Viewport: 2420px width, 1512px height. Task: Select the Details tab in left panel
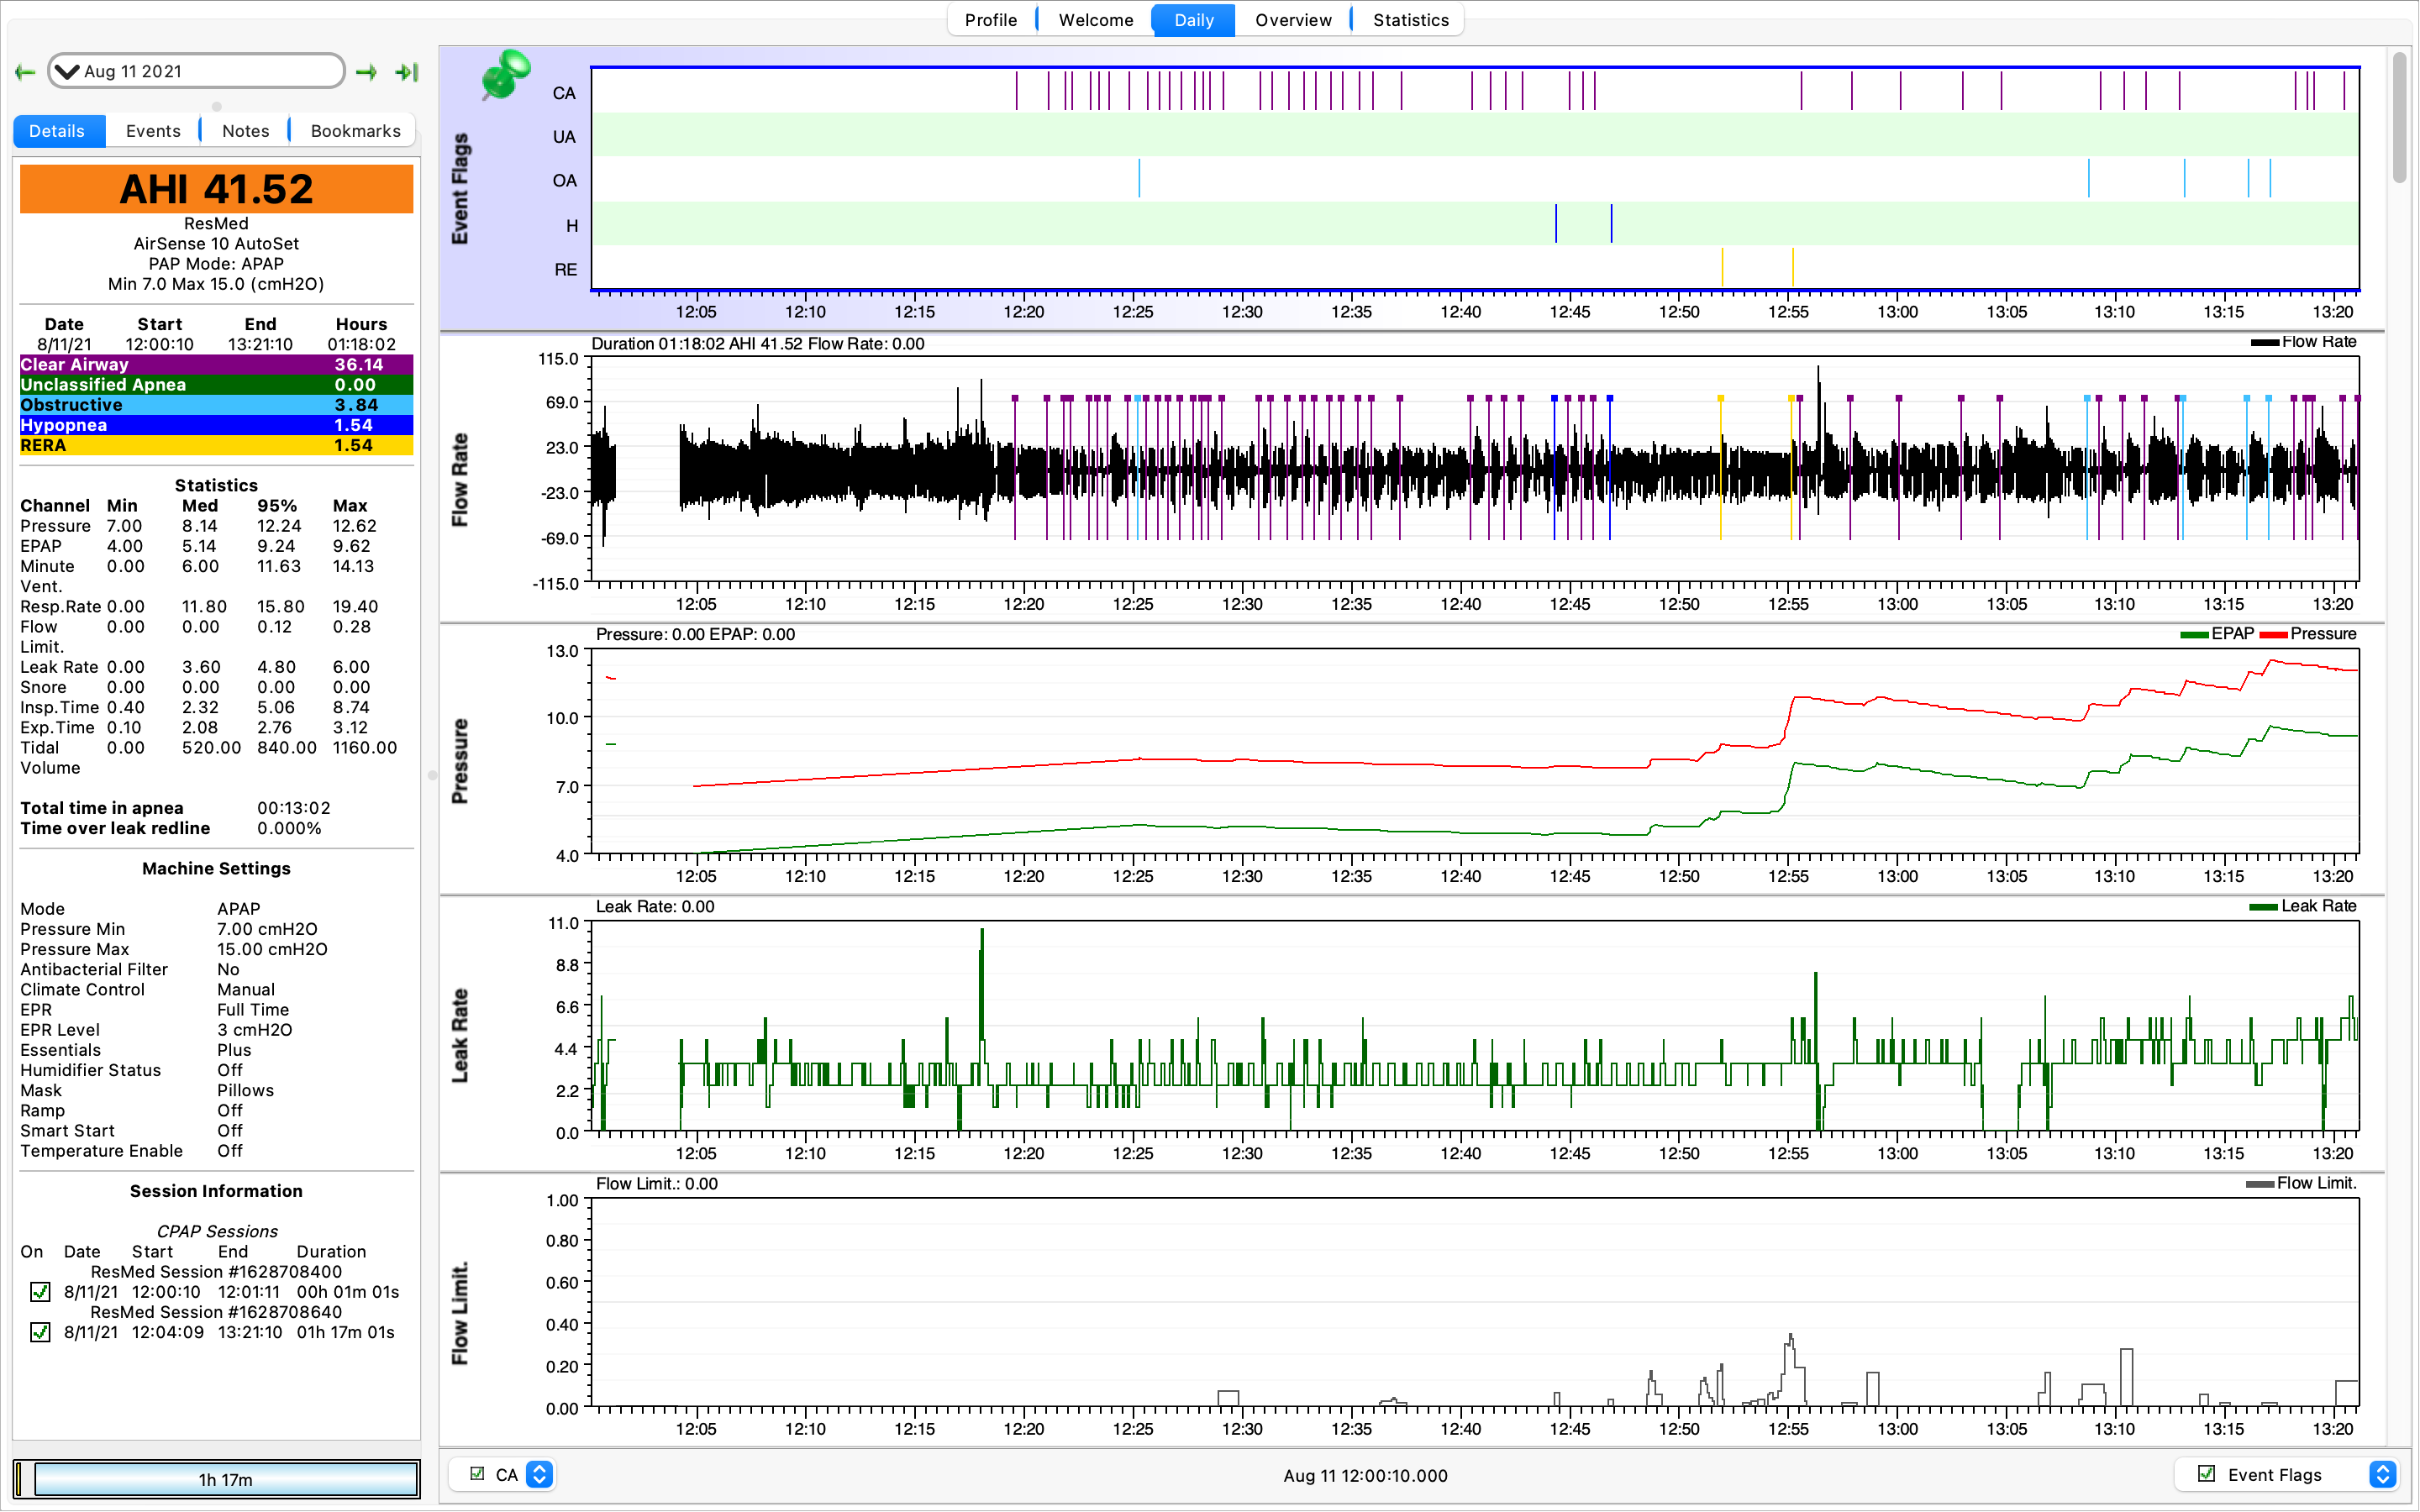58,131
